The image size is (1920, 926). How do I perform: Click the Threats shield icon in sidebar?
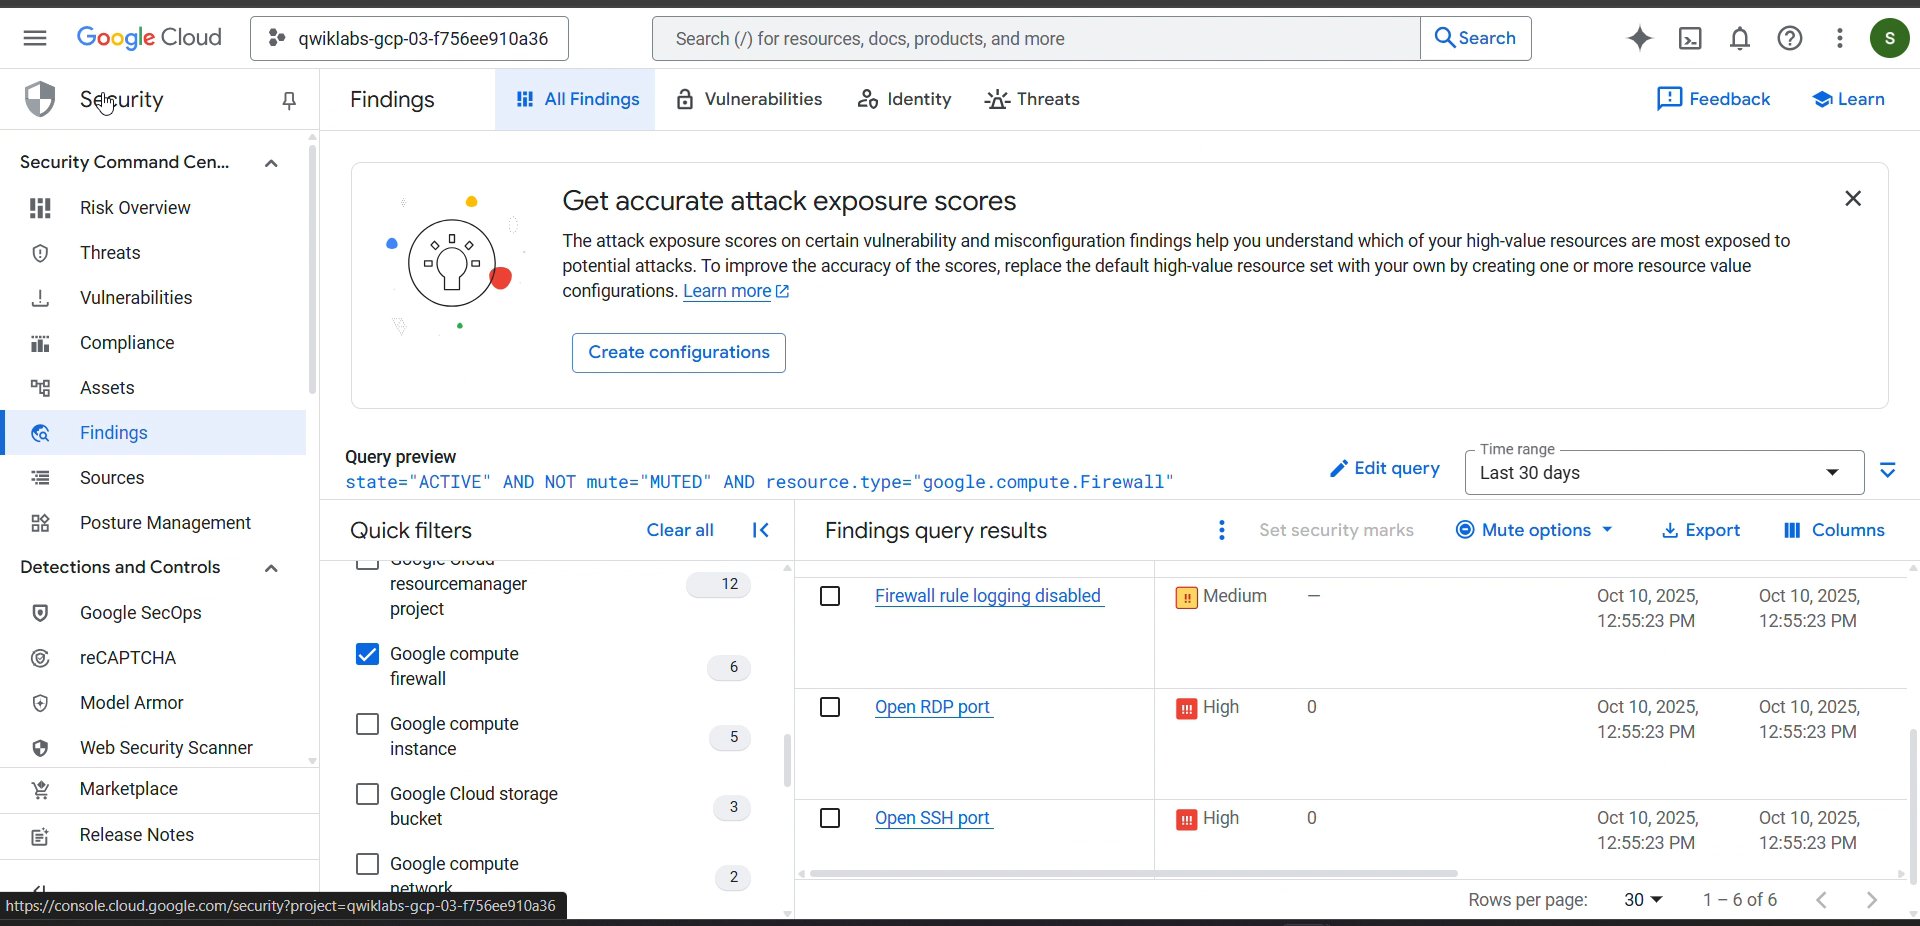pyautogui.click(x=40, y=253)
